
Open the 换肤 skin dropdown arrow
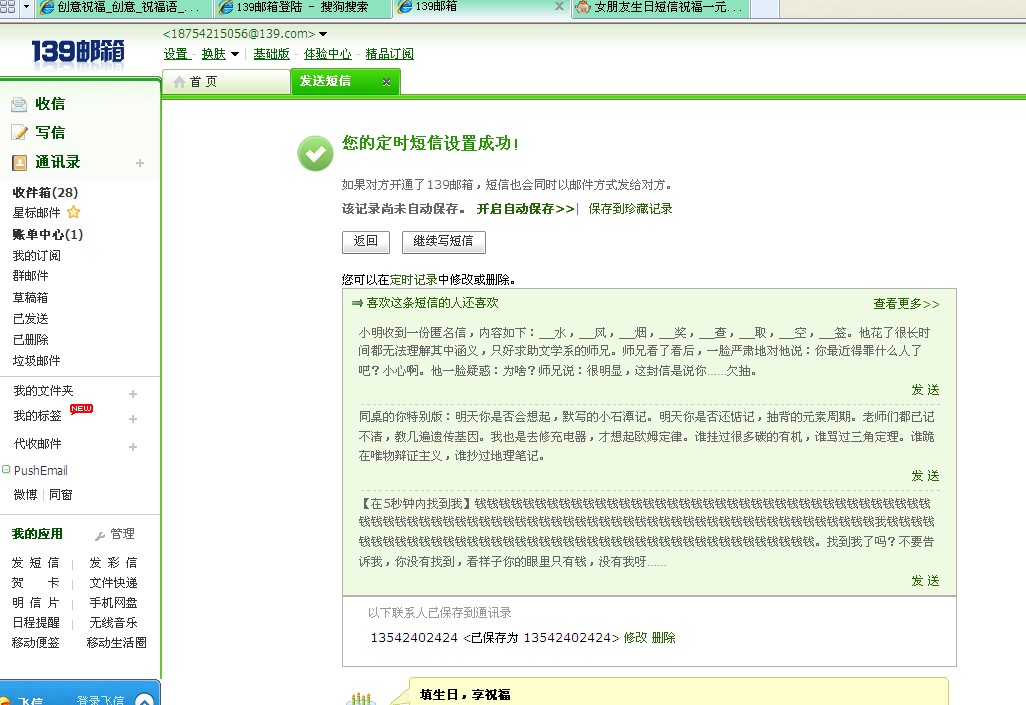pos(234,54)
